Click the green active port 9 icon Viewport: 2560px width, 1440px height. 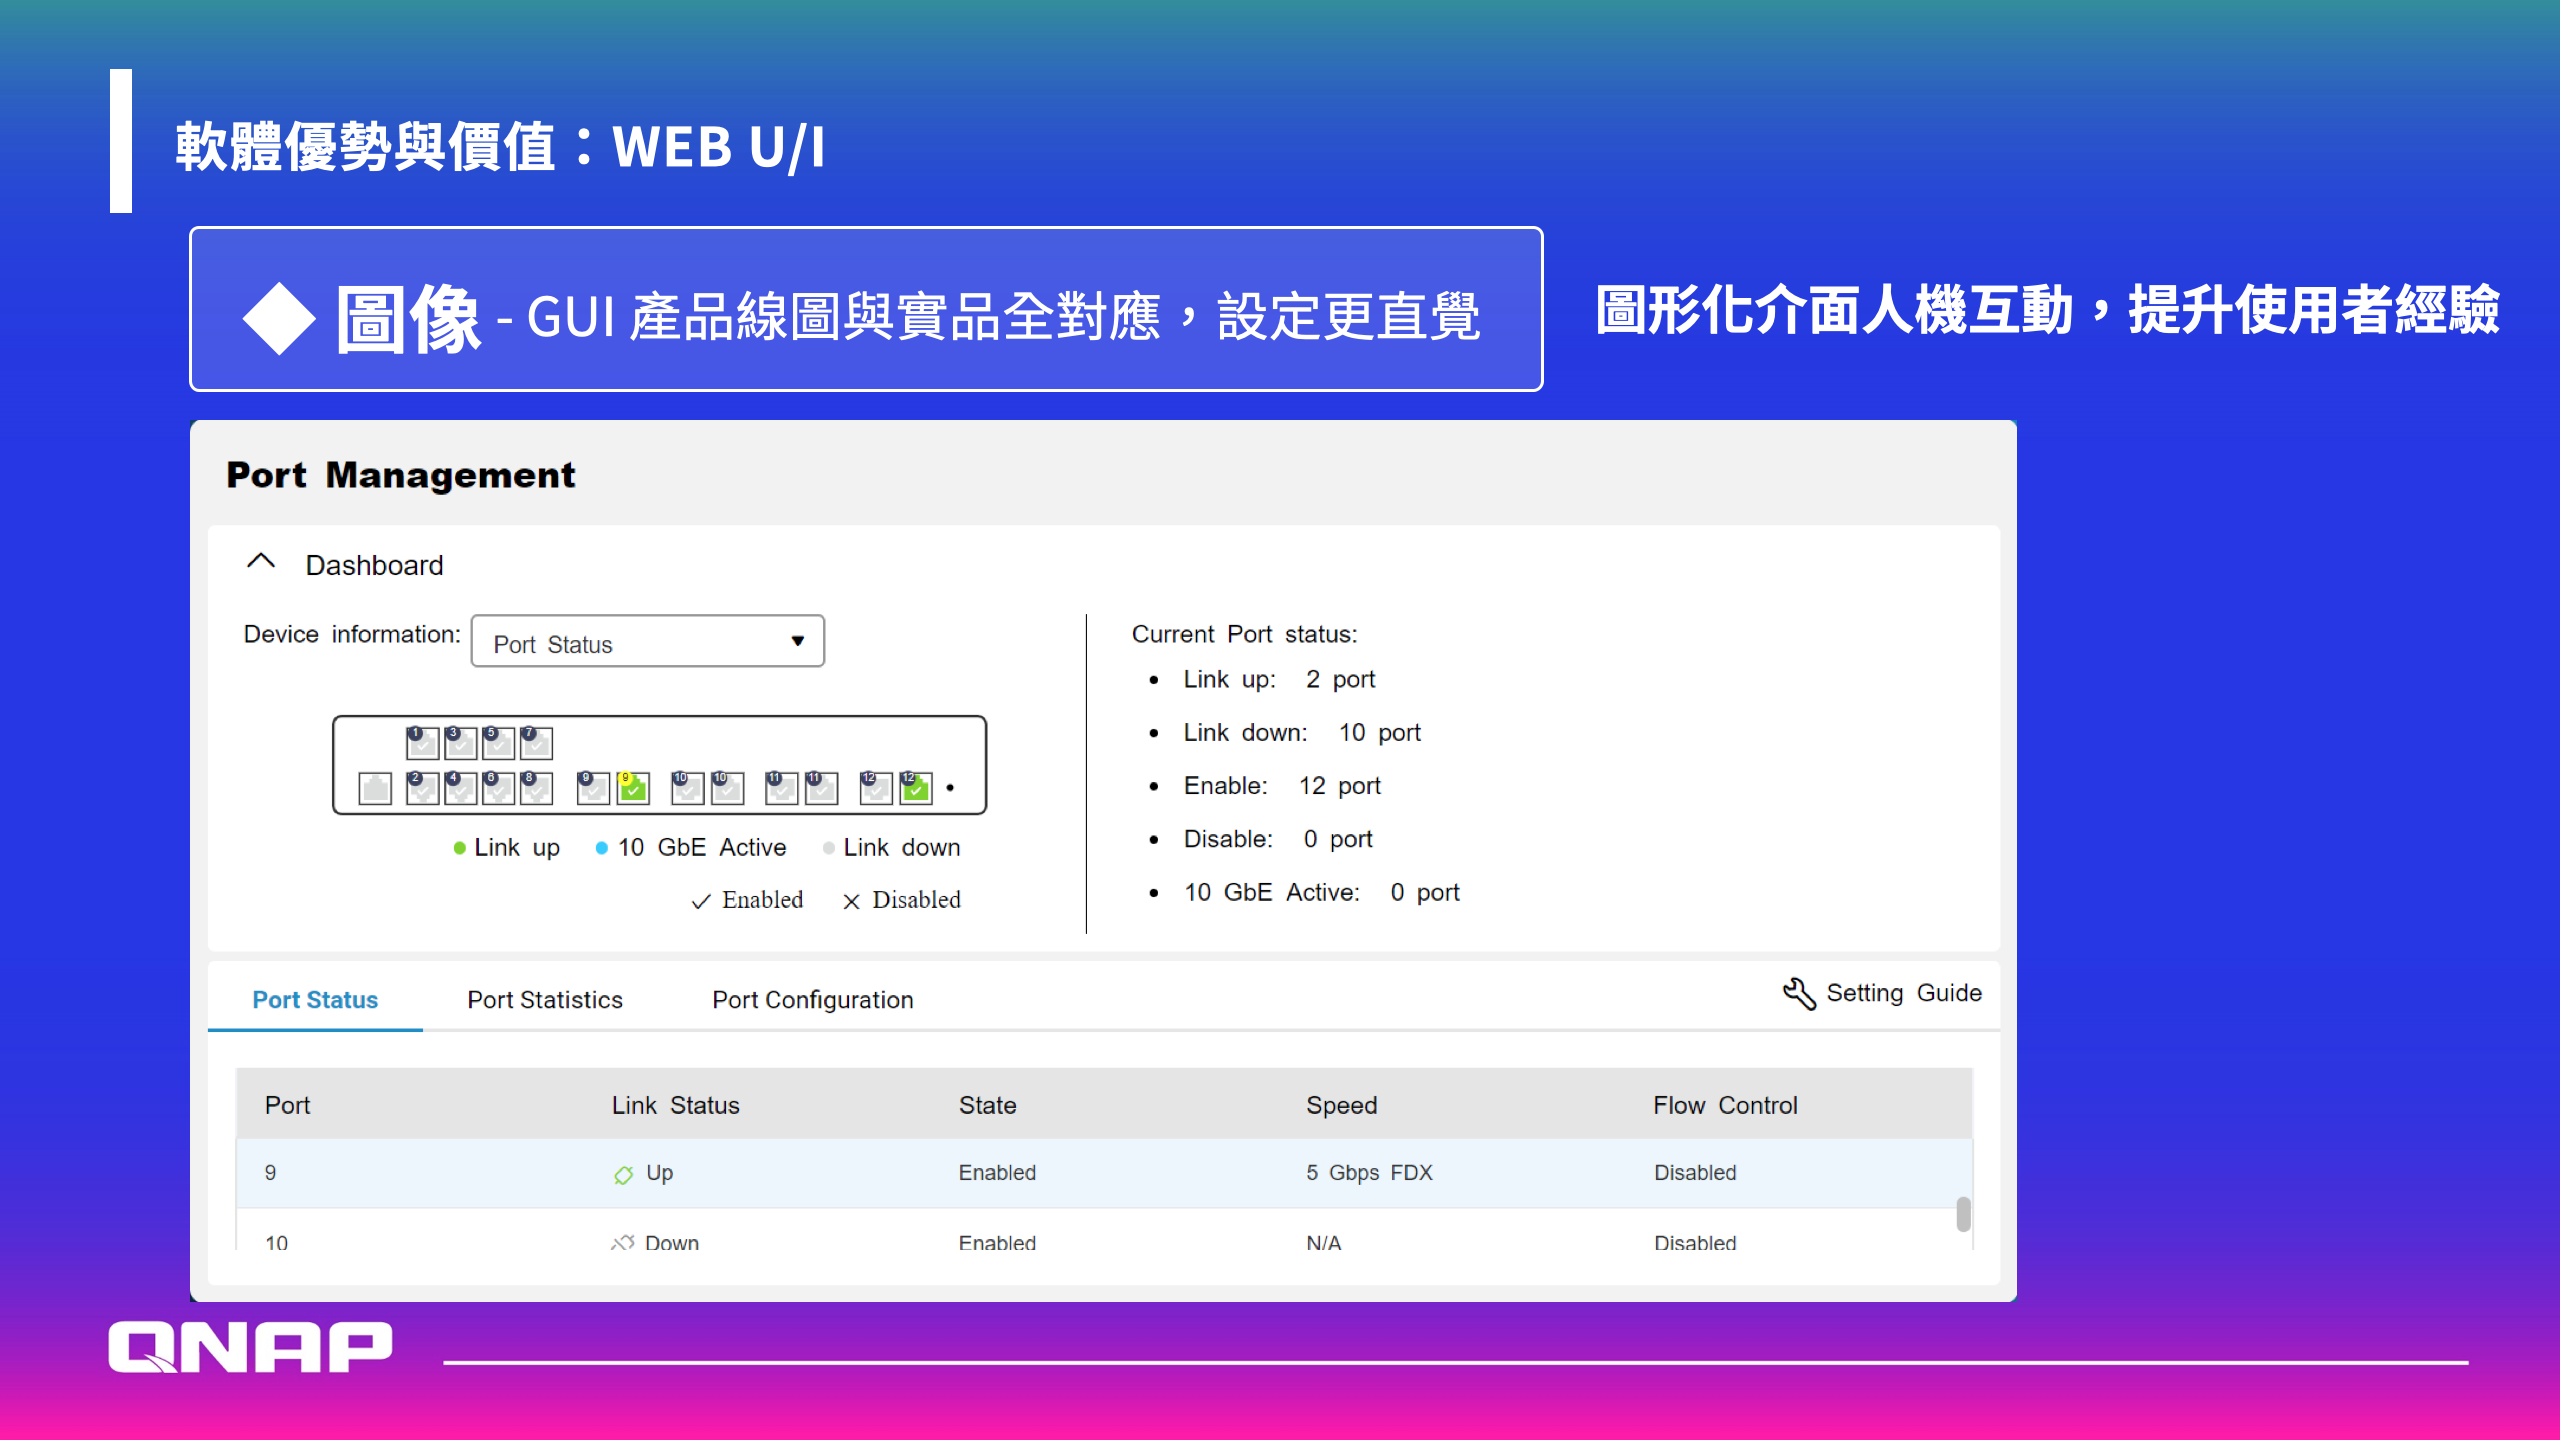point(633,788)
